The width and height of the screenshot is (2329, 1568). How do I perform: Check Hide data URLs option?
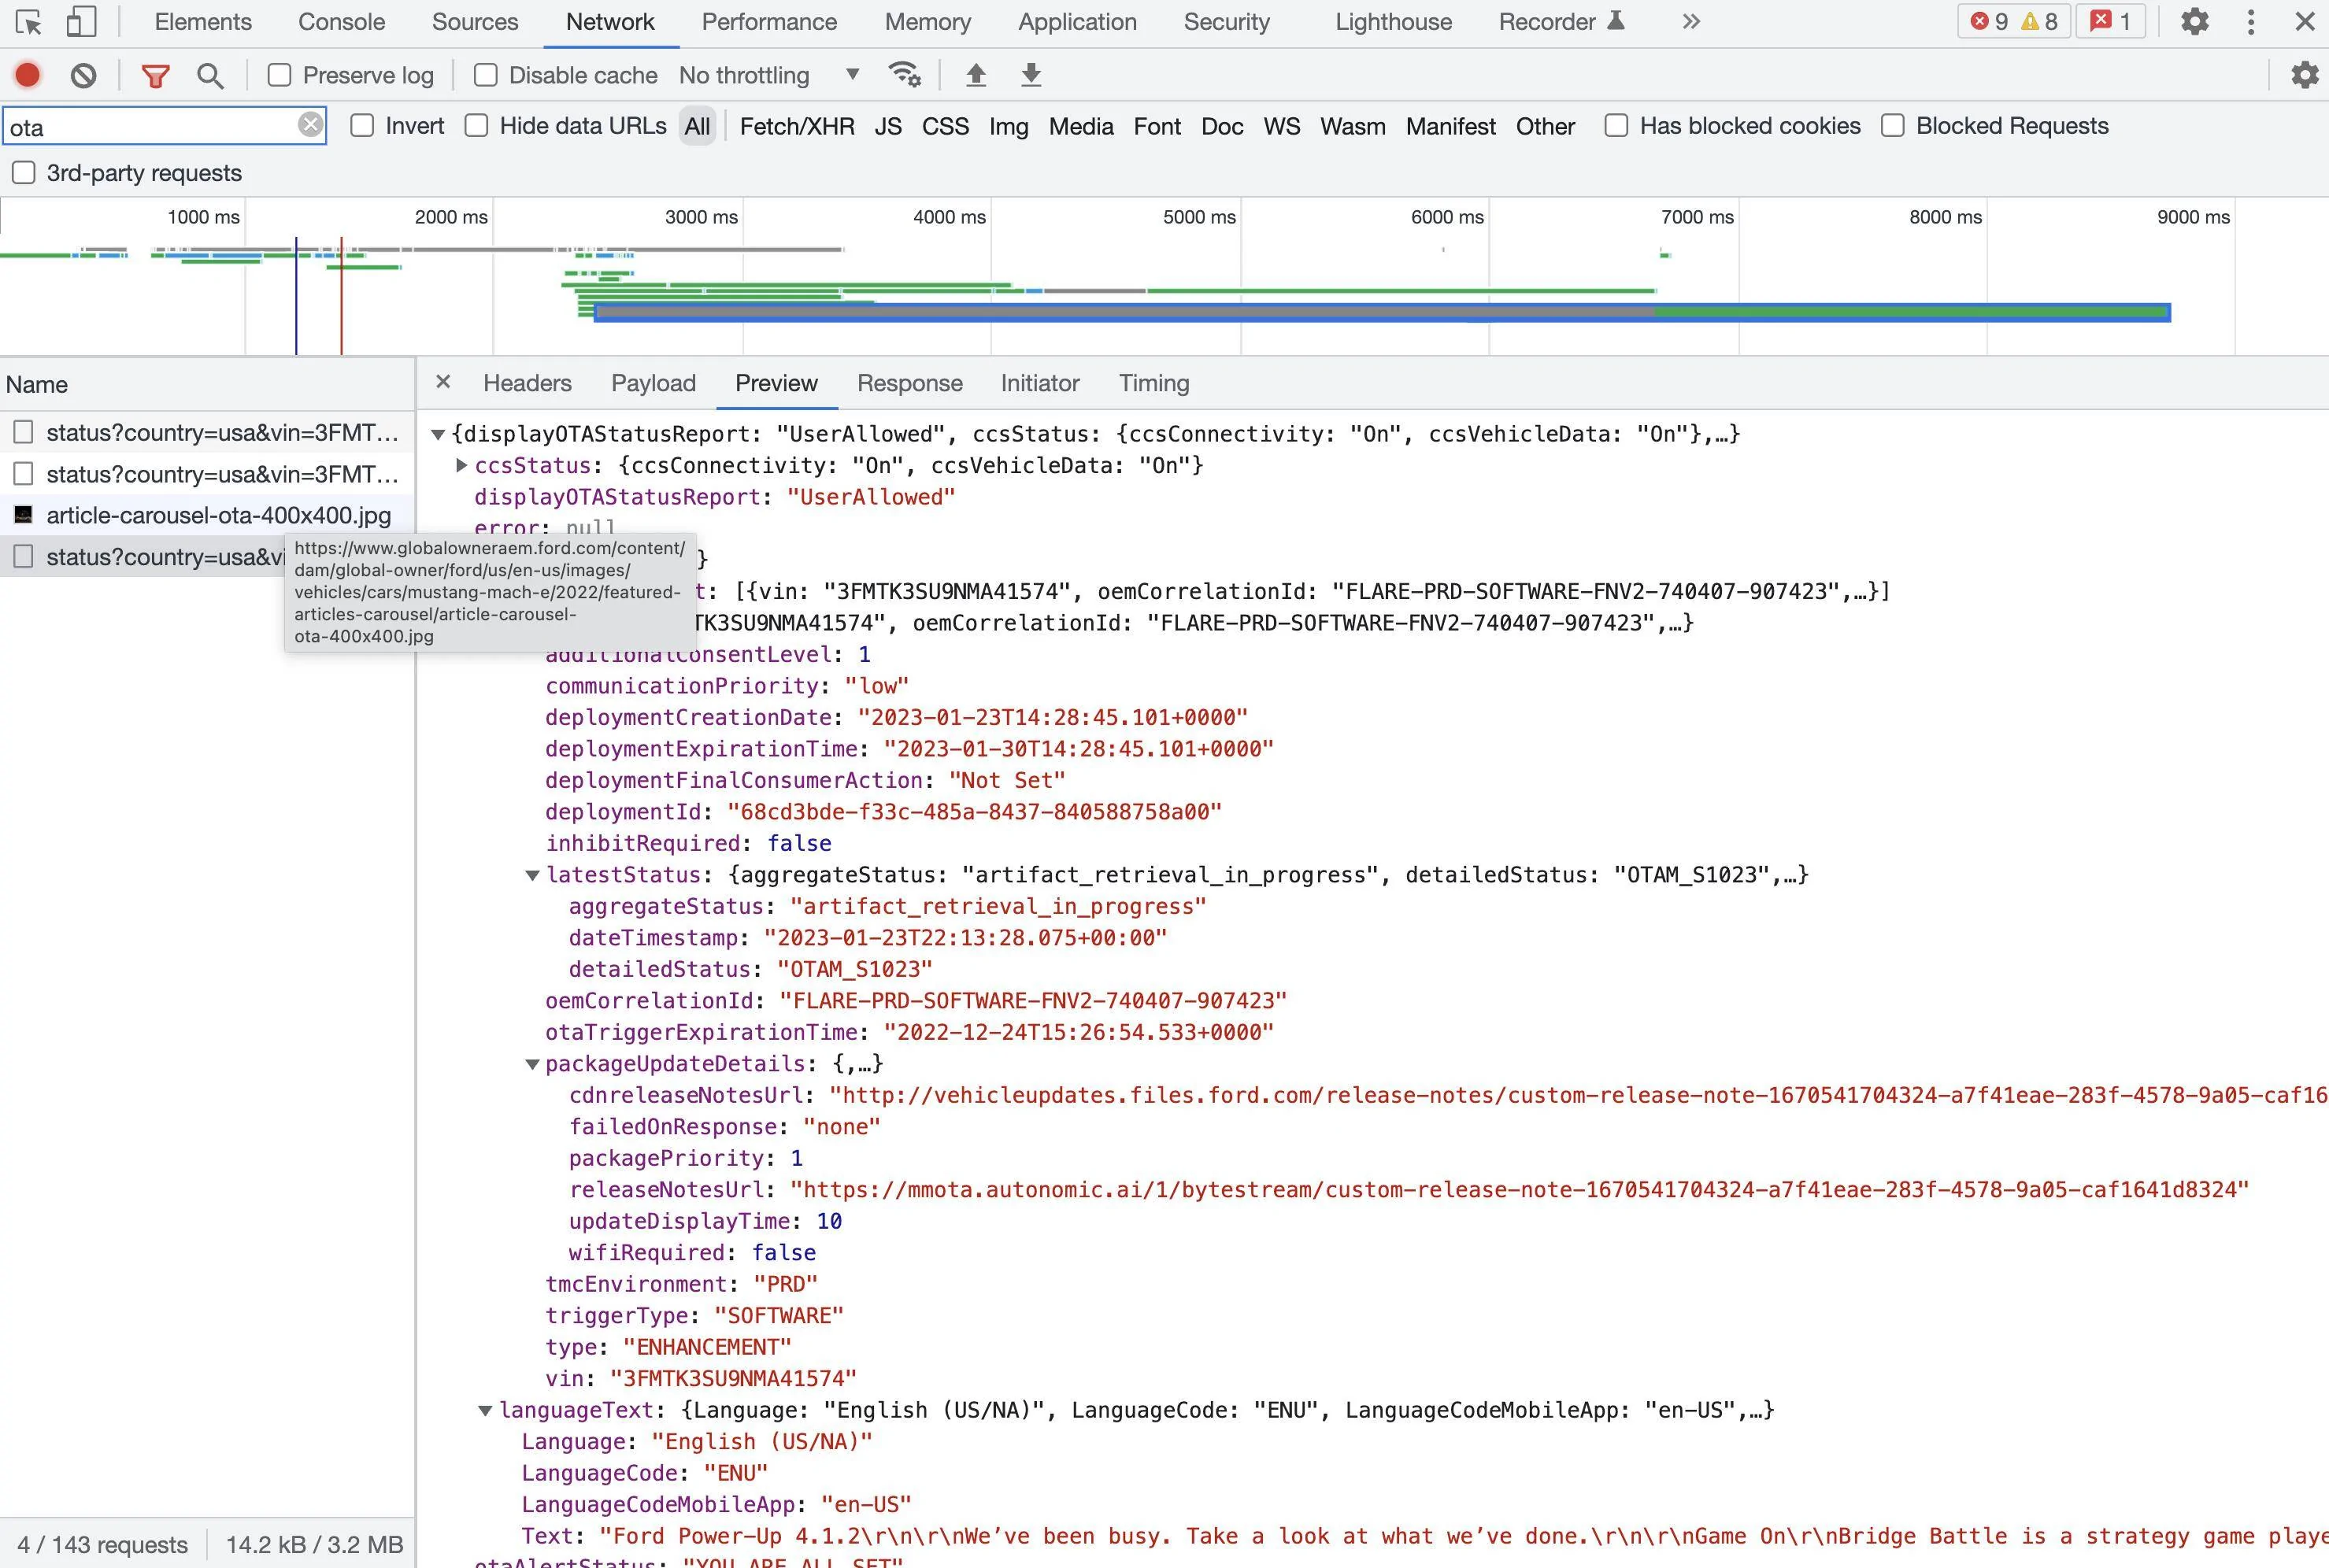click(x=477, y=126)
